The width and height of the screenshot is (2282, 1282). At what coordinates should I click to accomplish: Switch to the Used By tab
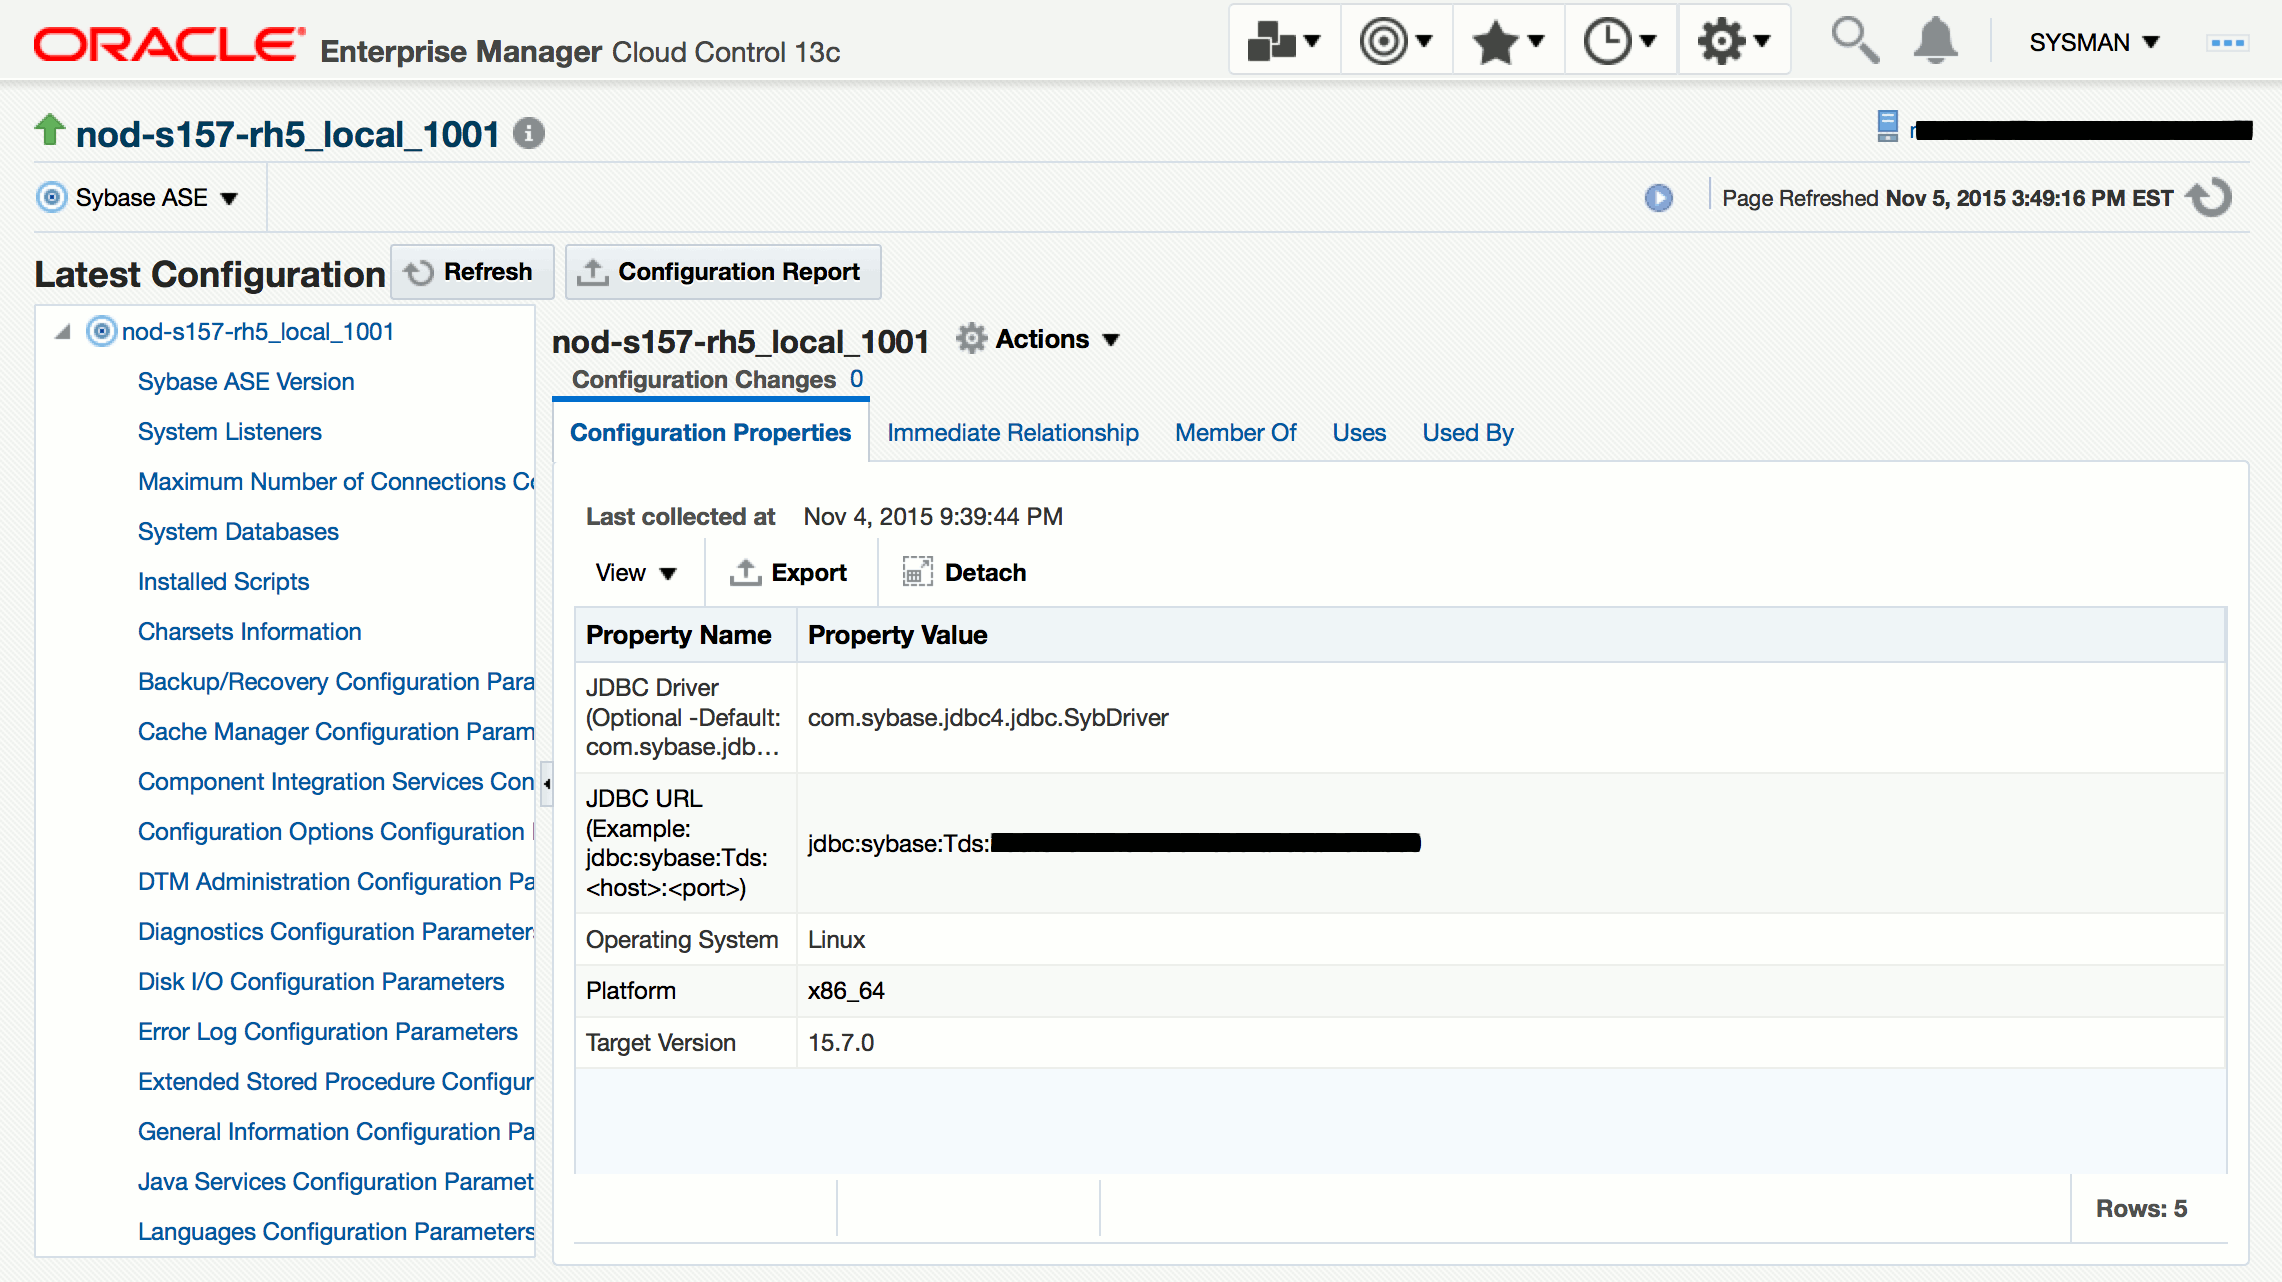pyautogui.click(x=1467, y=433)
